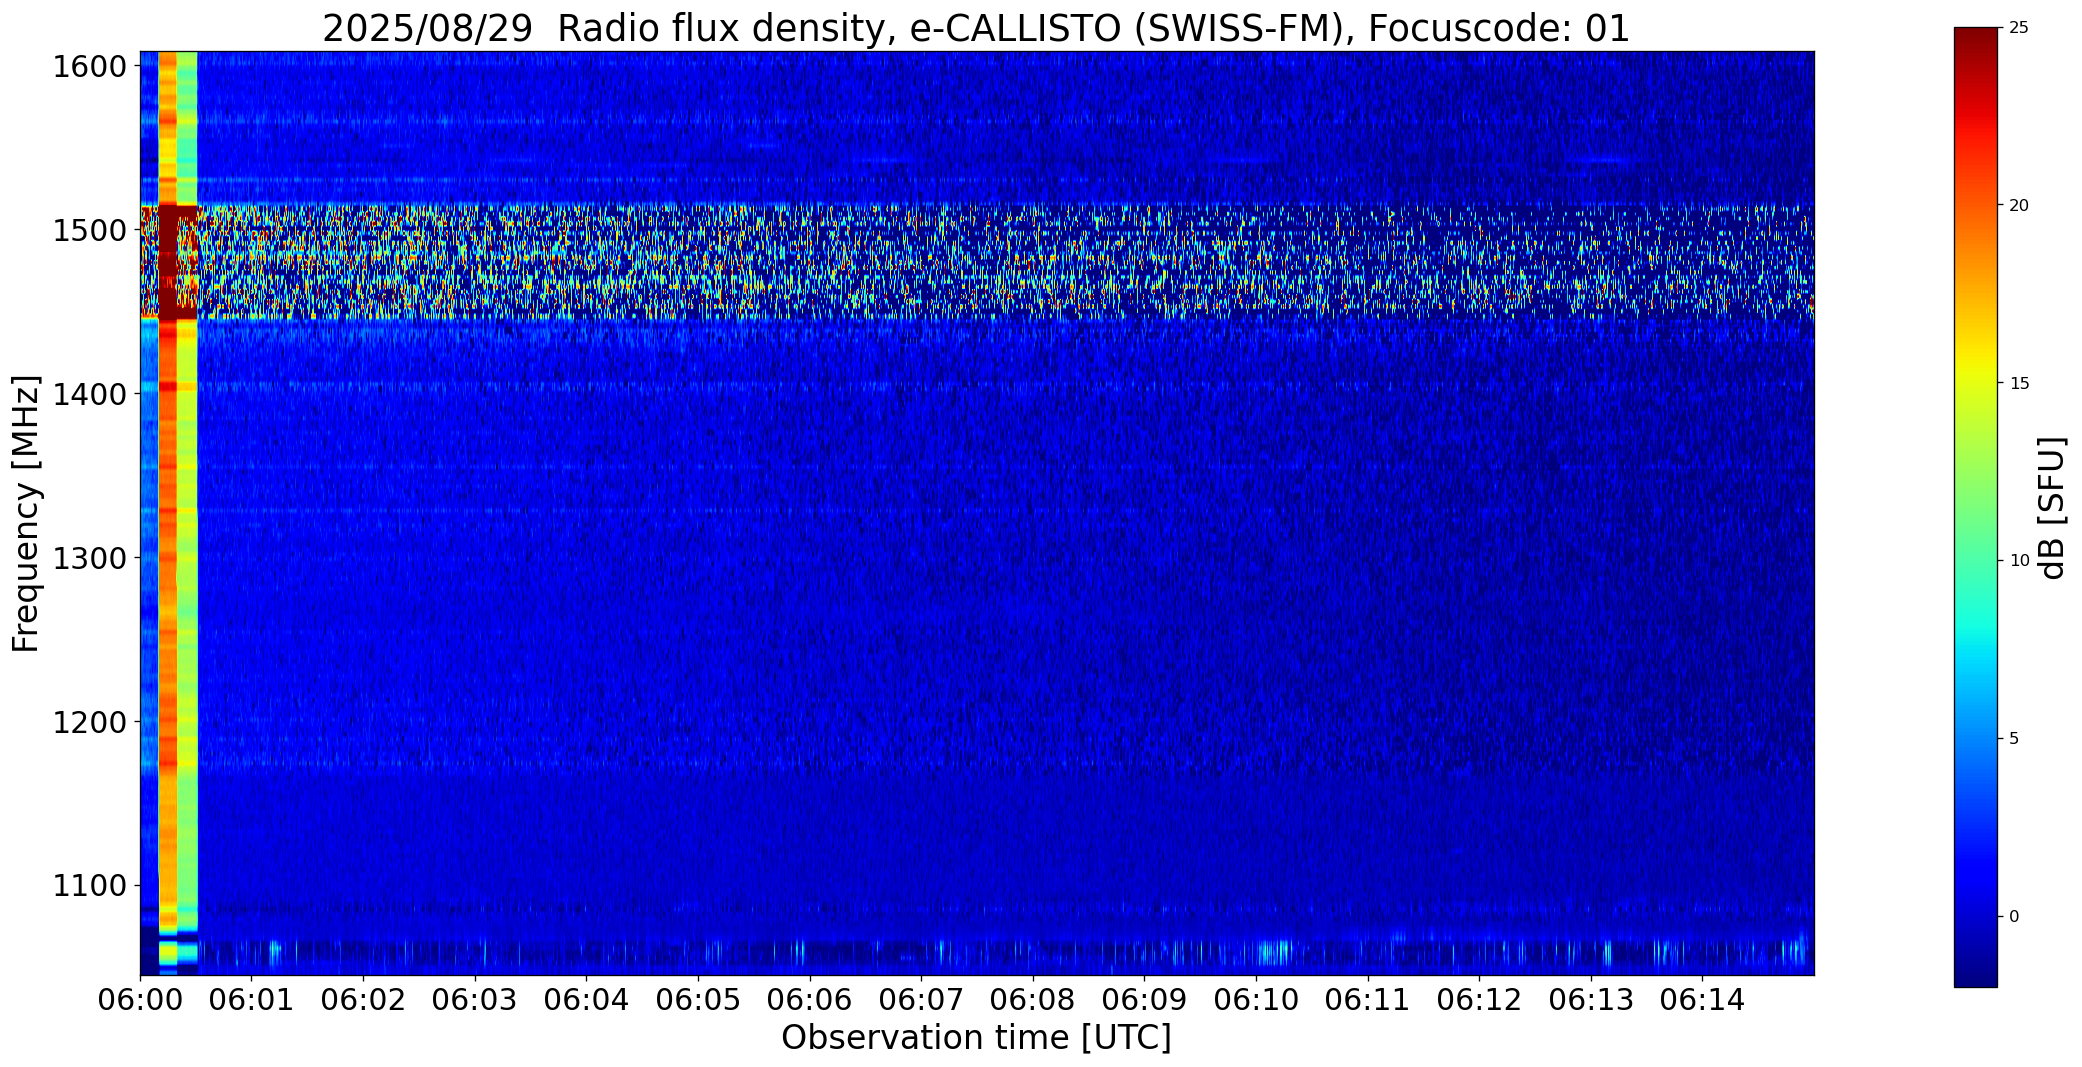Click the 06:05 time tick label
Screen dimensions: 2082x1067
(x=698, y=1000)
